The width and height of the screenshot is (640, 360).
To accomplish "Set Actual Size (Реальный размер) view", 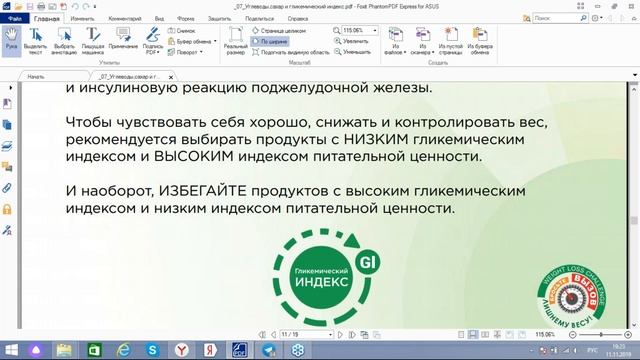I will (236, 40).
